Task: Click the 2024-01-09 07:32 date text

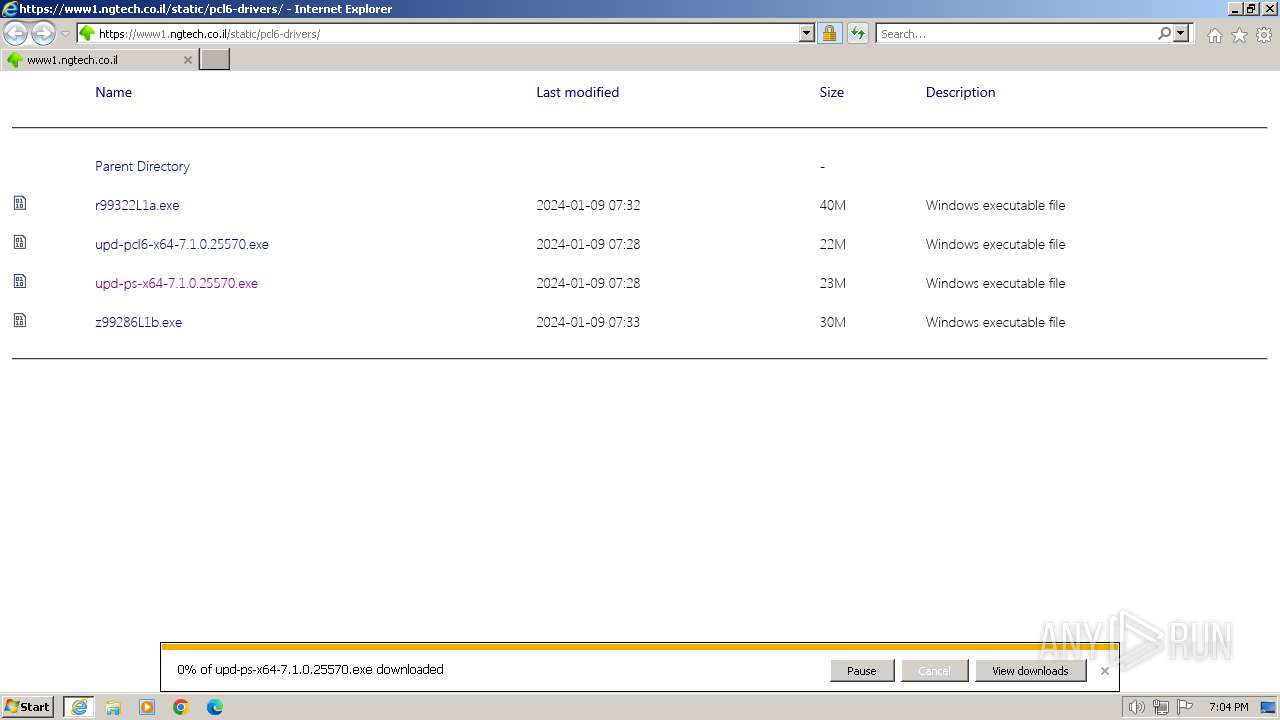Action: (588, 205)
